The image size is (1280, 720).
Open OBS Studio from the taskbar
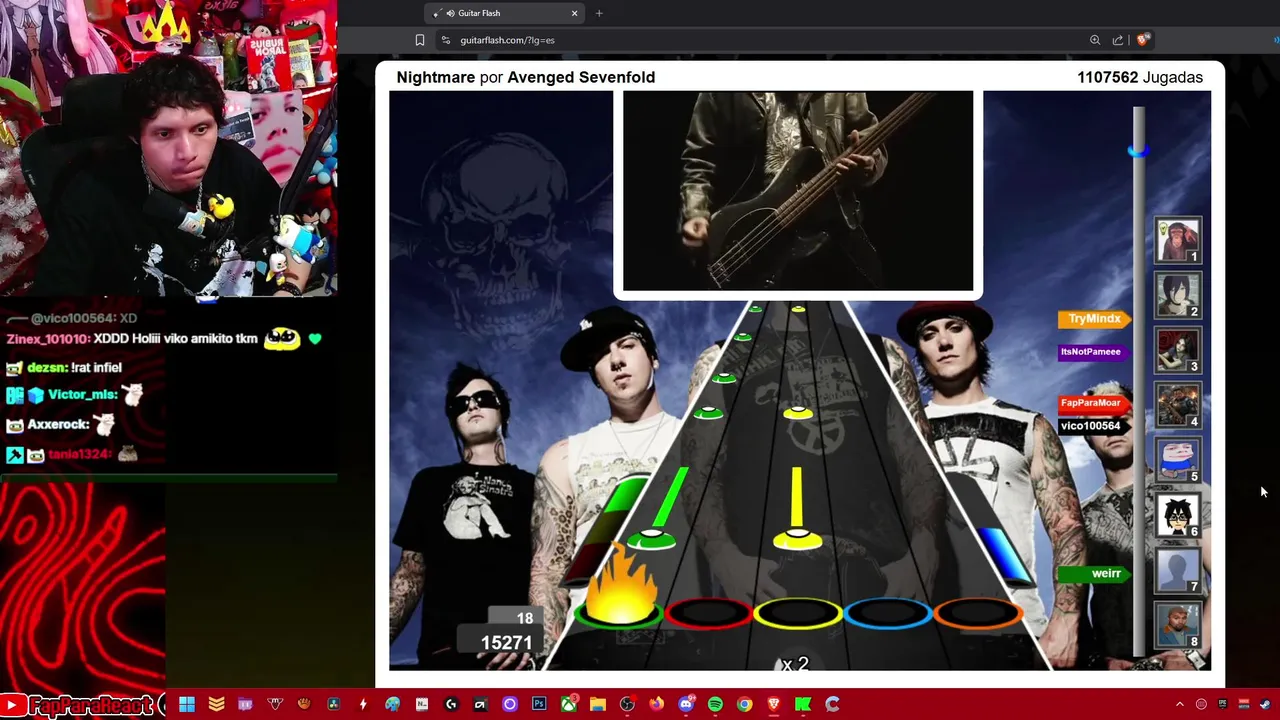pos(627,704)
